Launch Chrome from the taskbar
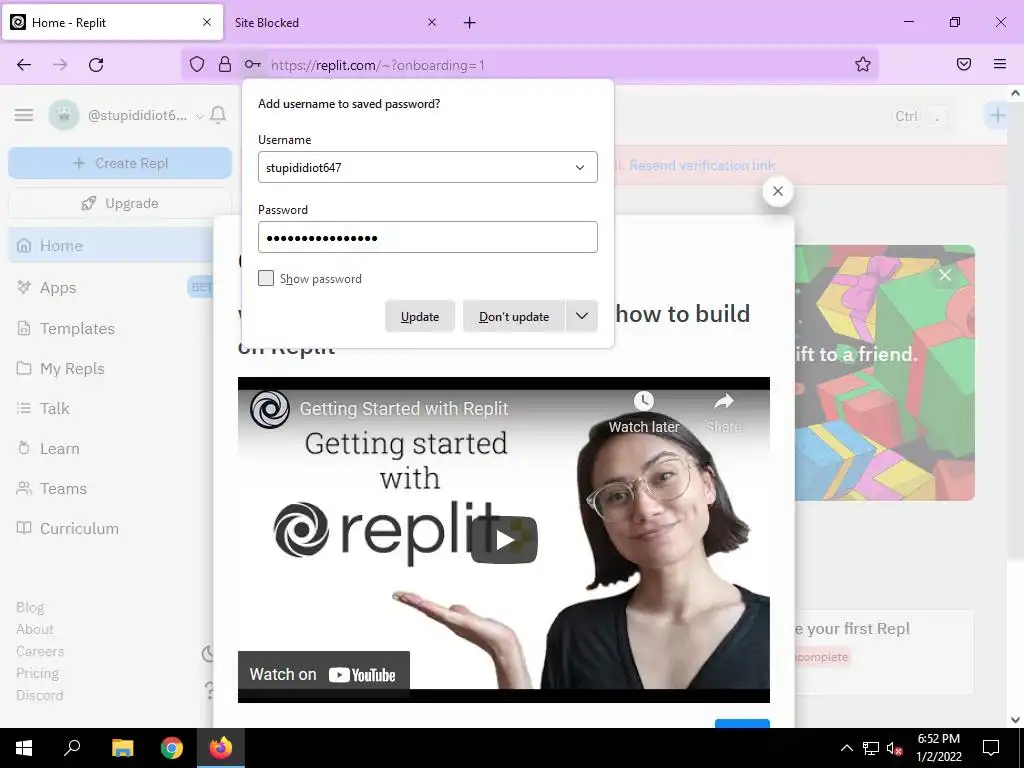 [x=172, y=748]
